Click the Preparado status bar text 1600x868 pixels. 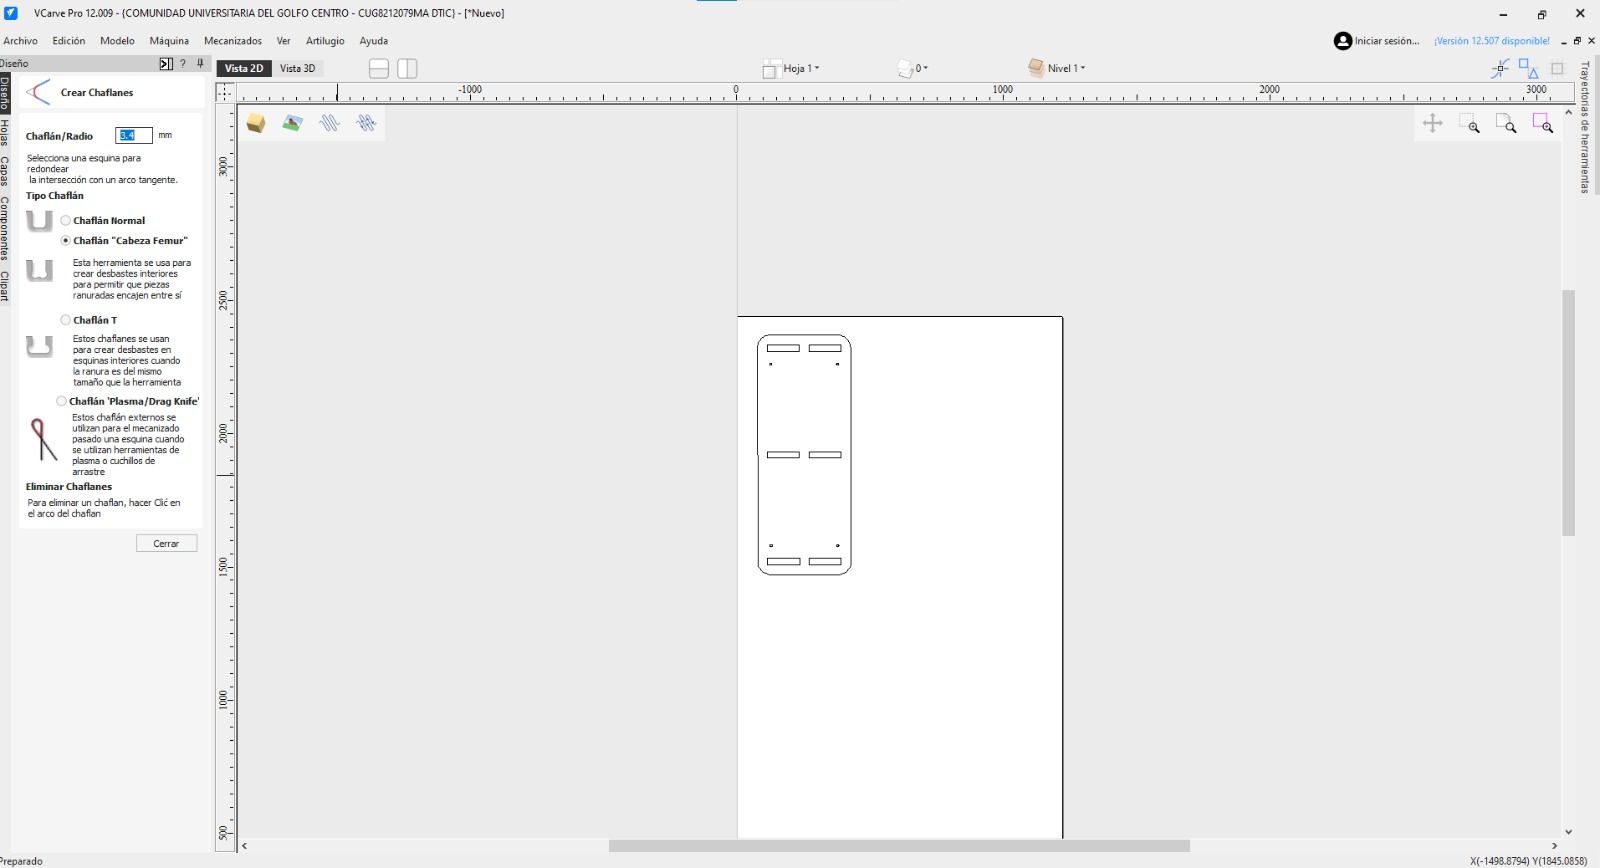click(x=22, y=861)
